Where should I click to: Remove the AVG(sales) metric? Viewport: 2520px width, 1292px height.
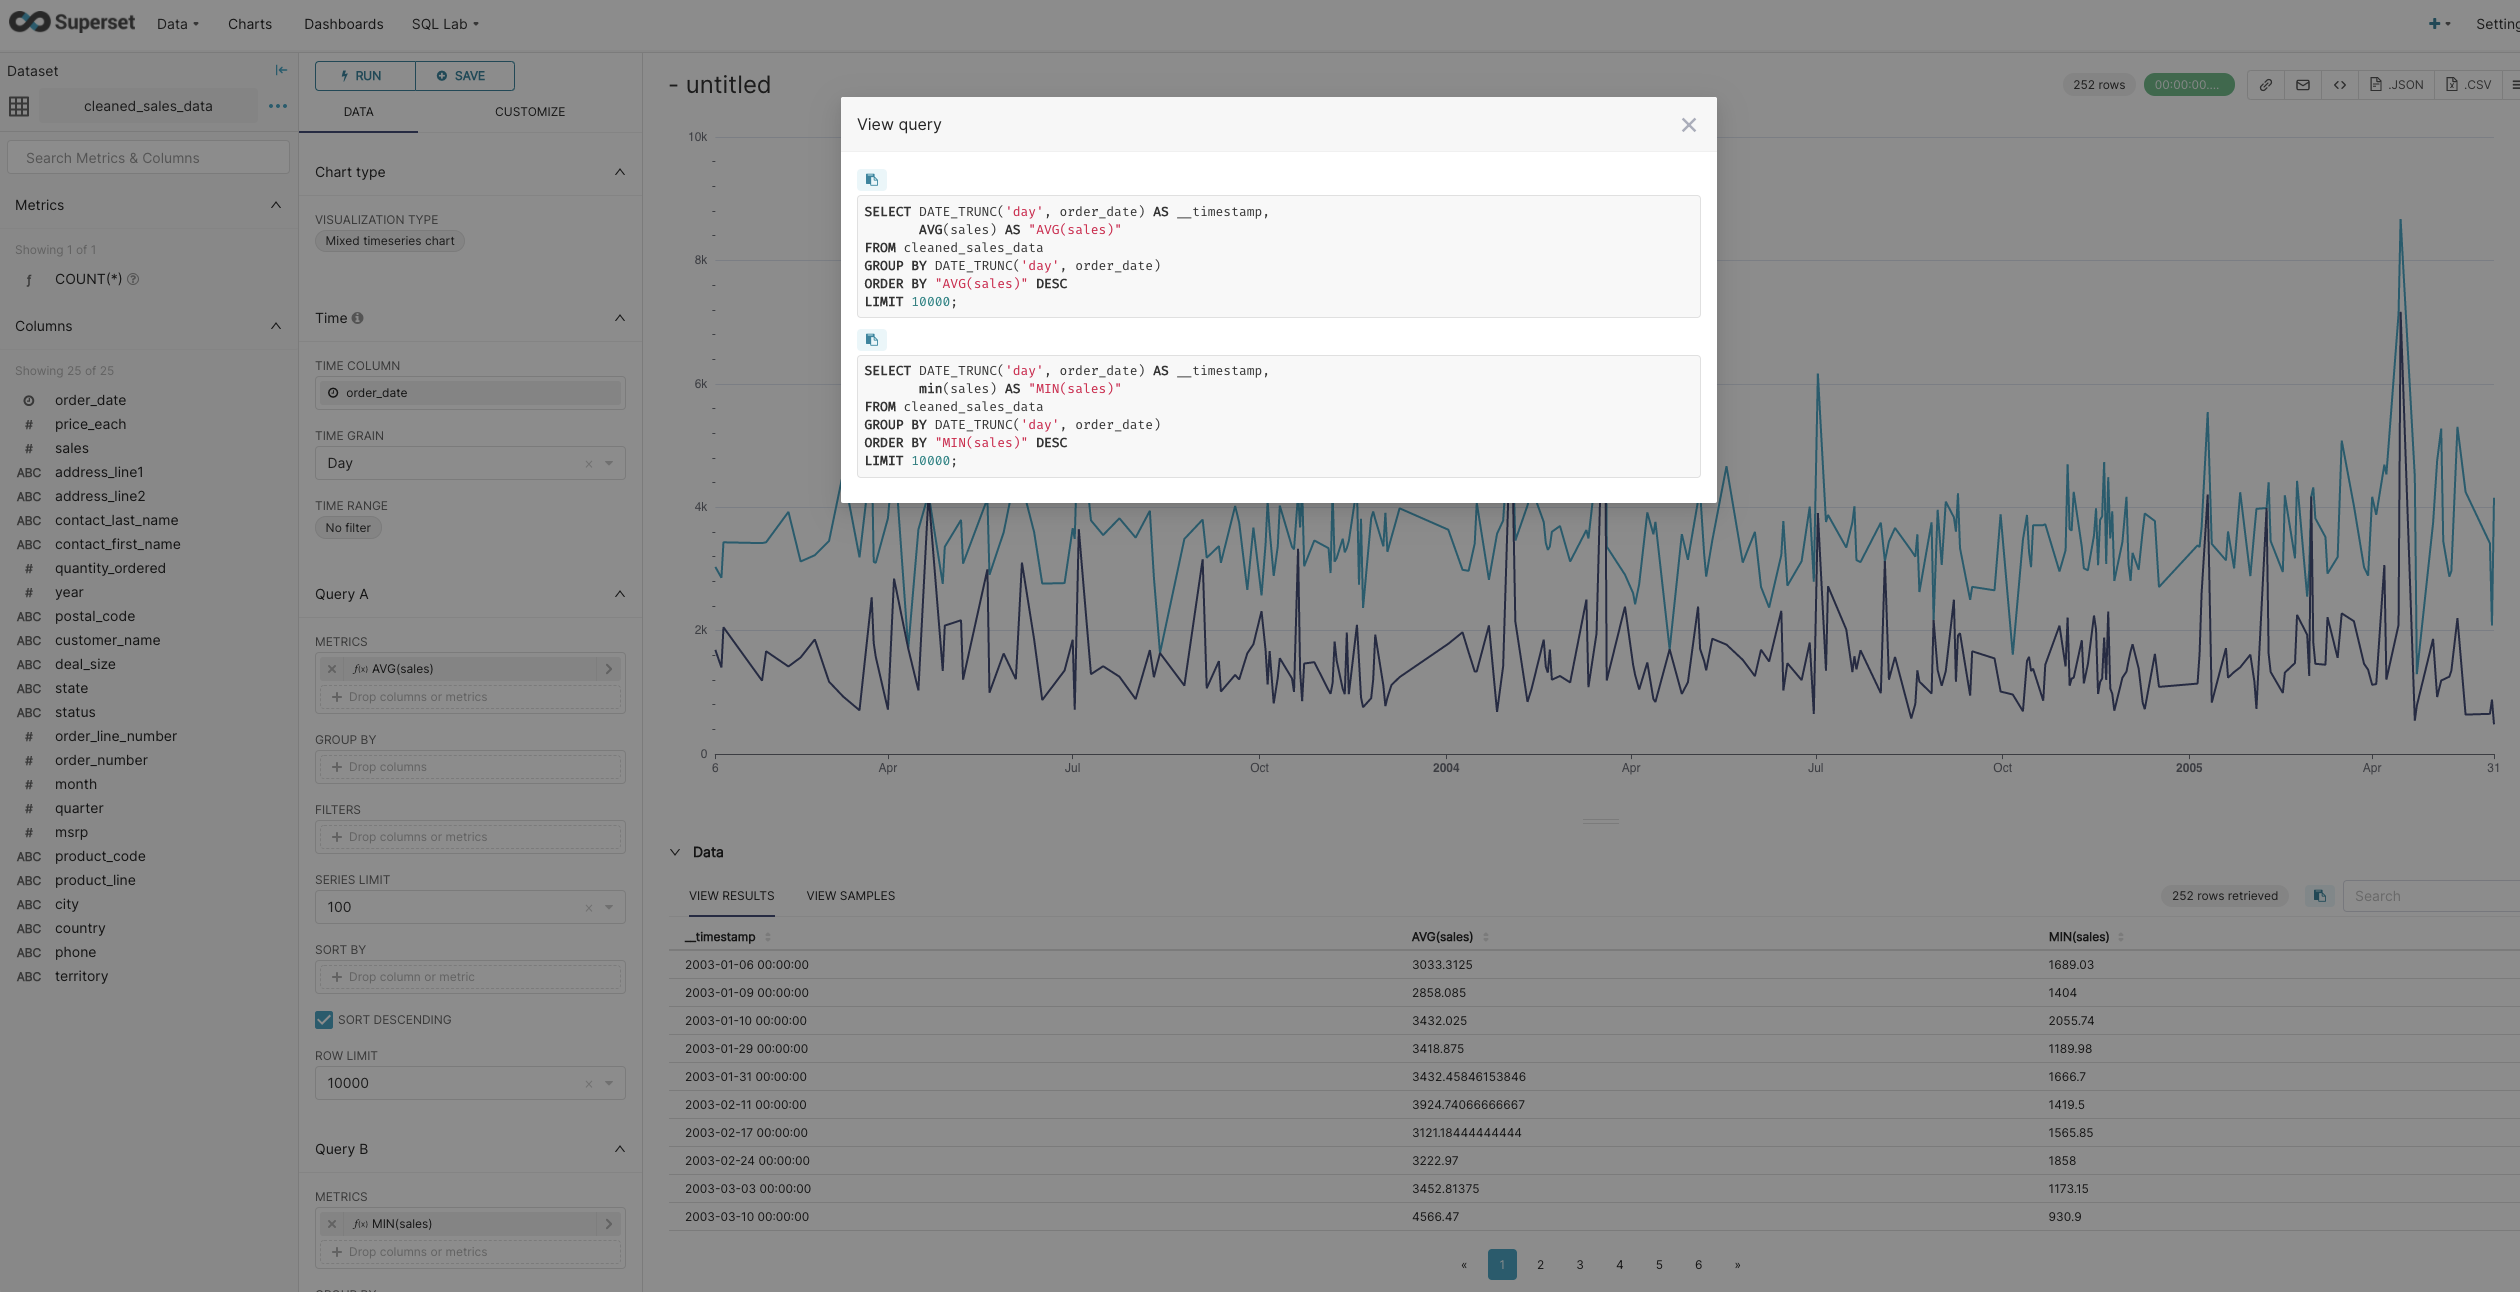pos(332,669)
